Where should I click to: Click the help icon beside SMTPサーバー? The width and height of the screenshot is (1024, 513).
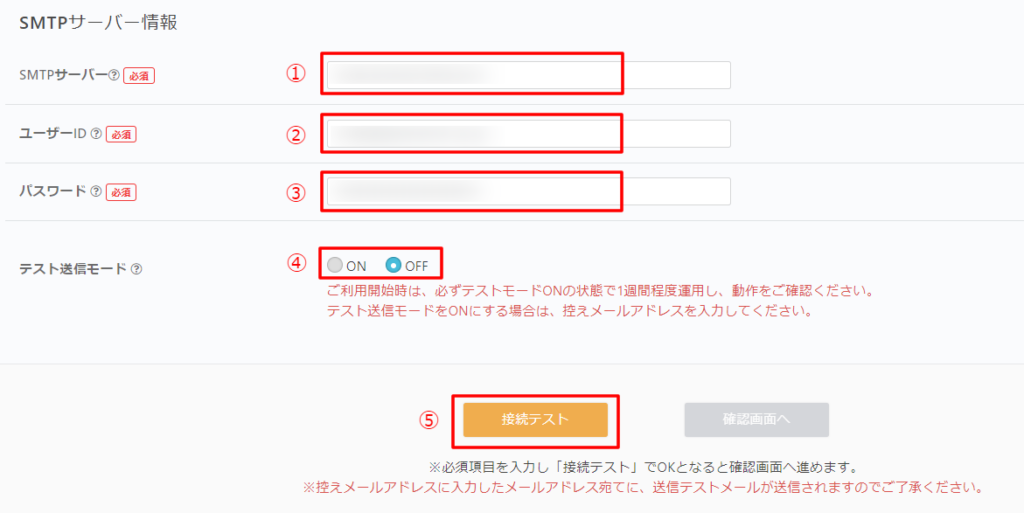pyautogui.click(x=114, y=75)
